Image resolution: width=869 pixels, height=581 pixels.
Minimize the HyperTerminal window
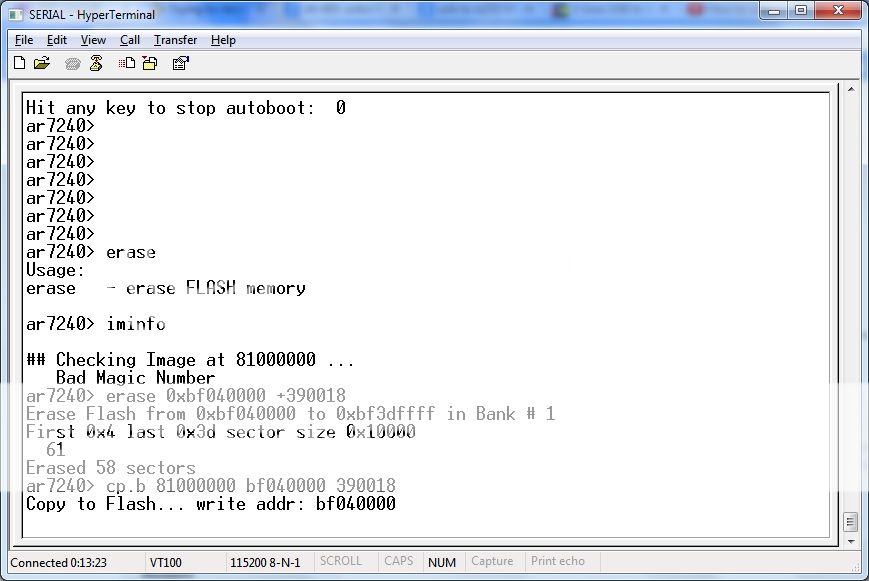[775, 11]
